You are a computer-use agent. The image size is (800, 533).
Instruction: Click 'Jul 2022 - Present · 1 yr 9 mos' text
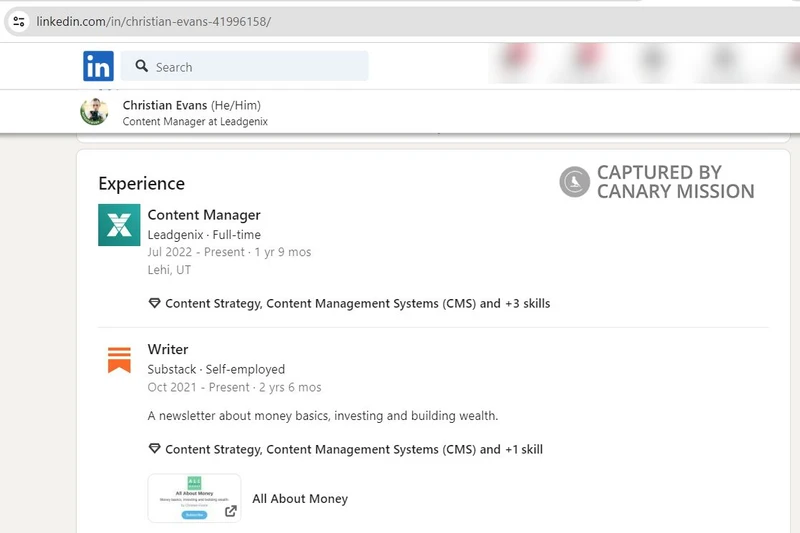click(229, 252)
